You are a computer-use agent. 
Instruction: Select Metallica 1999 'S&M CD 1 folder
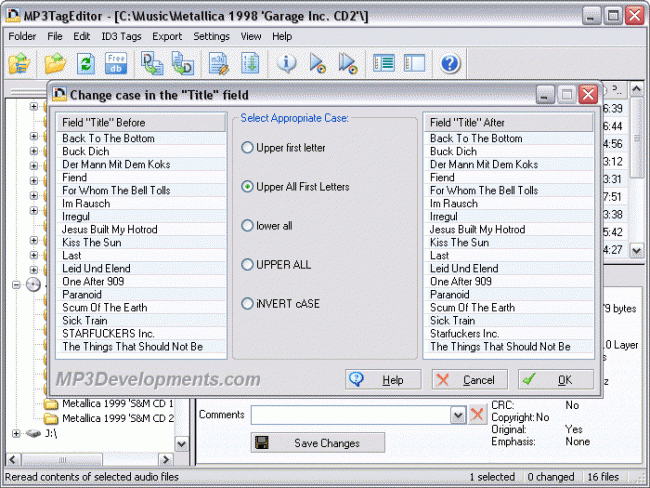[x=118, y=403]
